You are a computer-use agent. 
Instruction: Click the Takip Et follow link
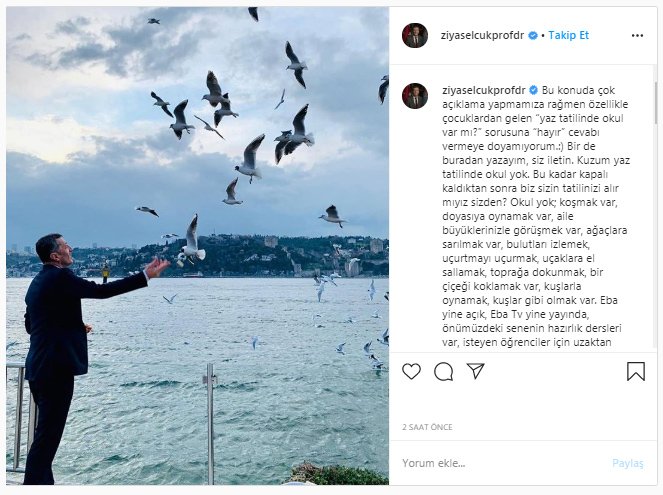pyautogui.click(x=568, y=35)
